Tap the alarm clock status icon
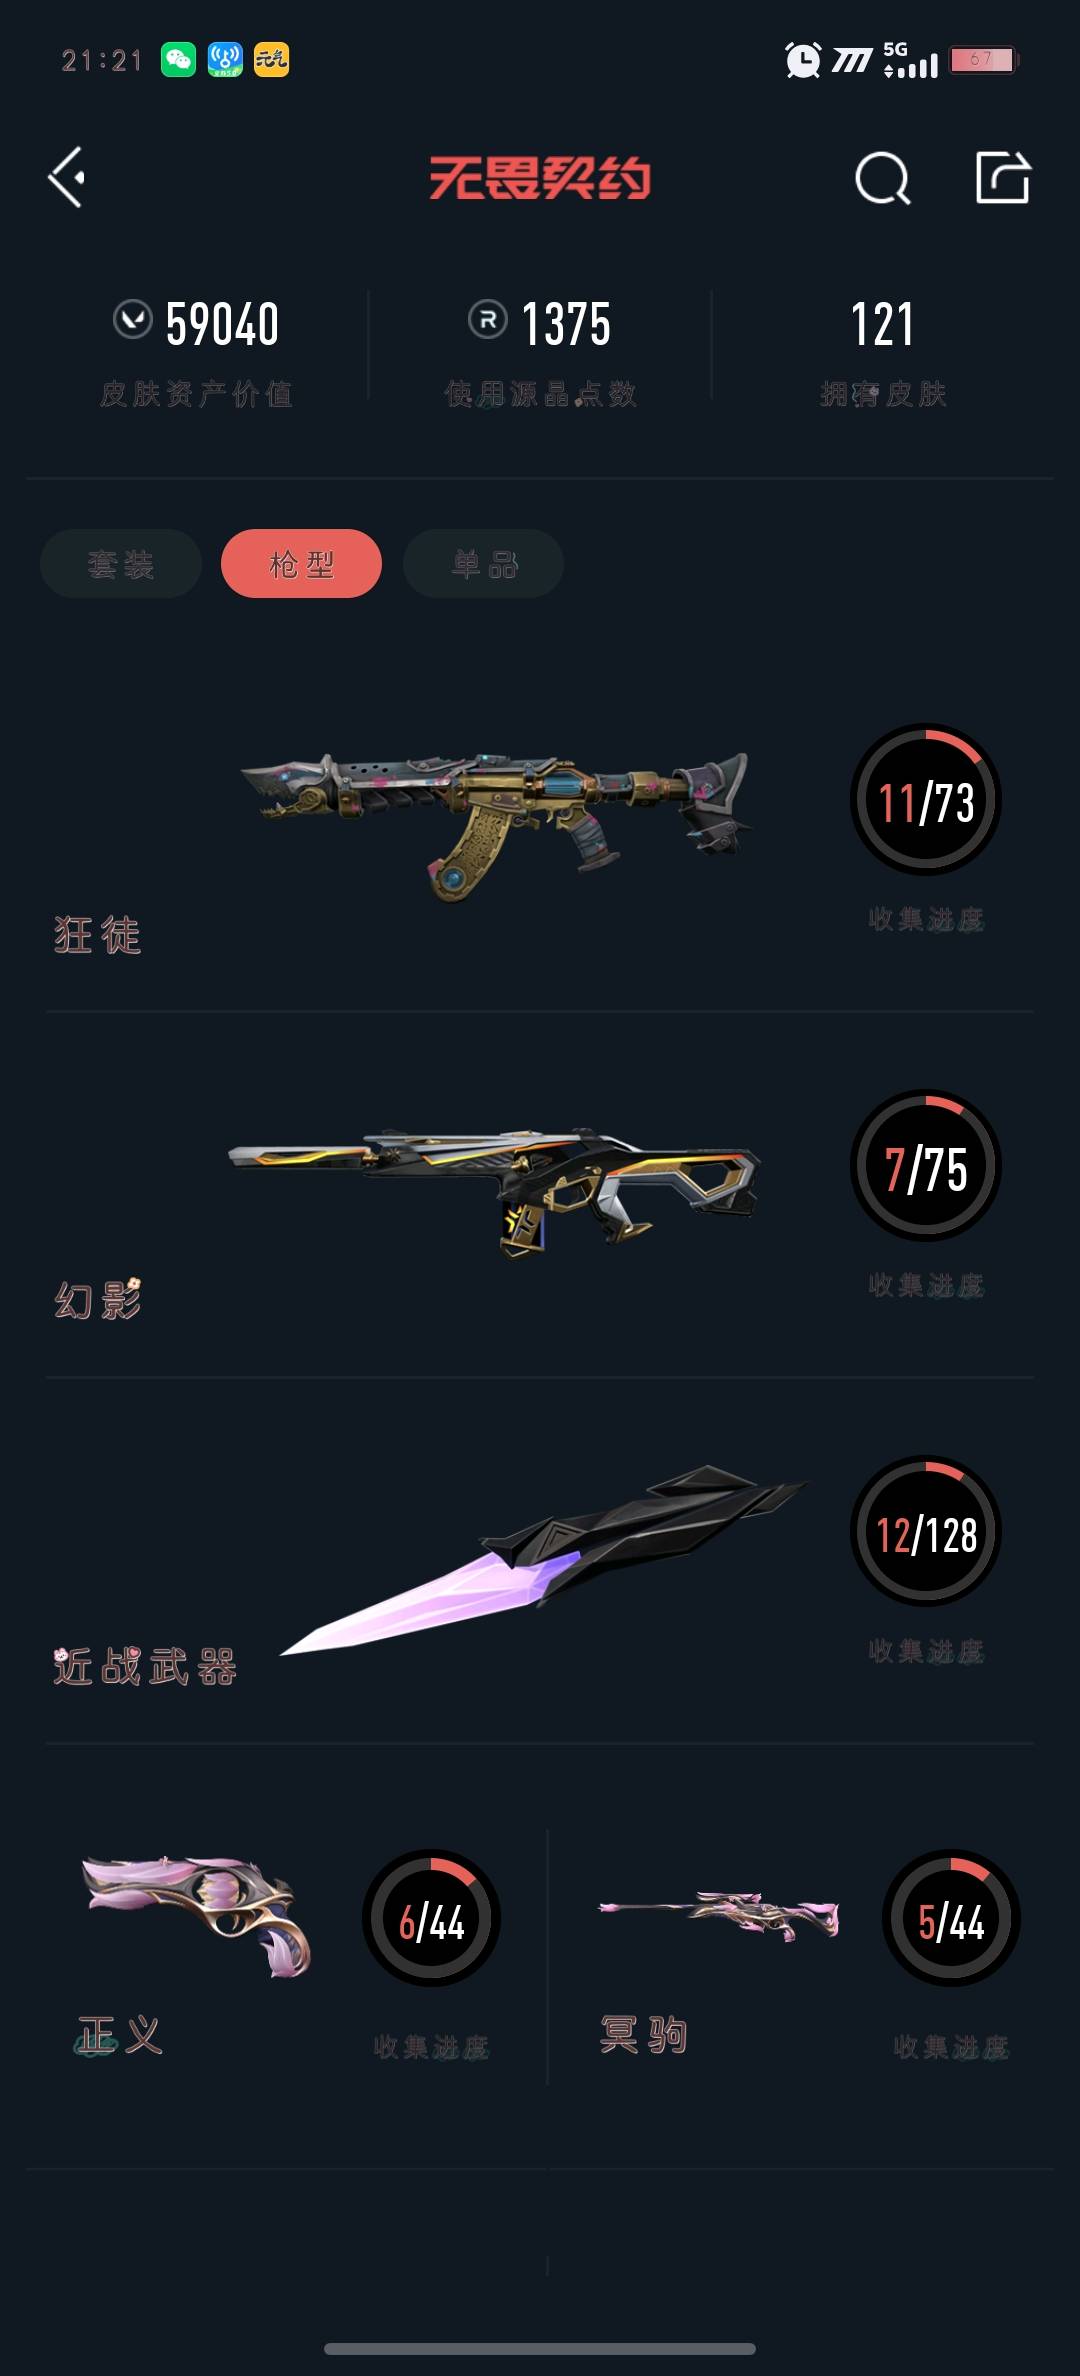This screenshot has width=1080, height=2376. point(803,60)
